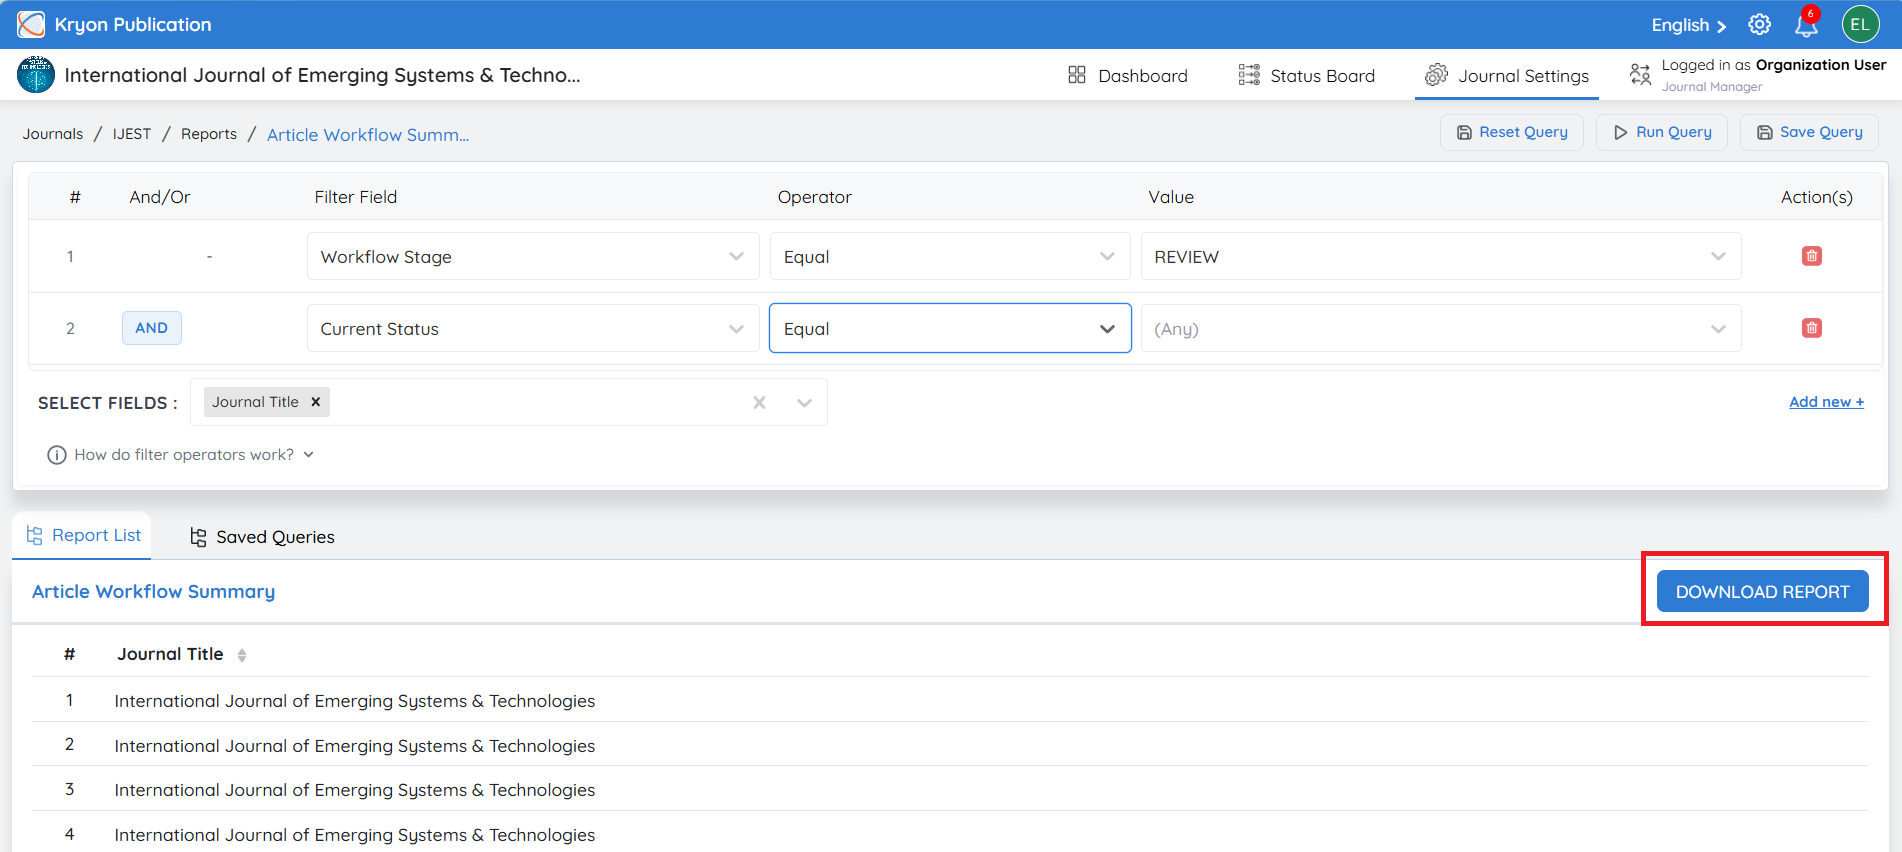Go to IJEST breadcrumb
Viewport: 1902px width, 852px height.
tap(132, 134)
